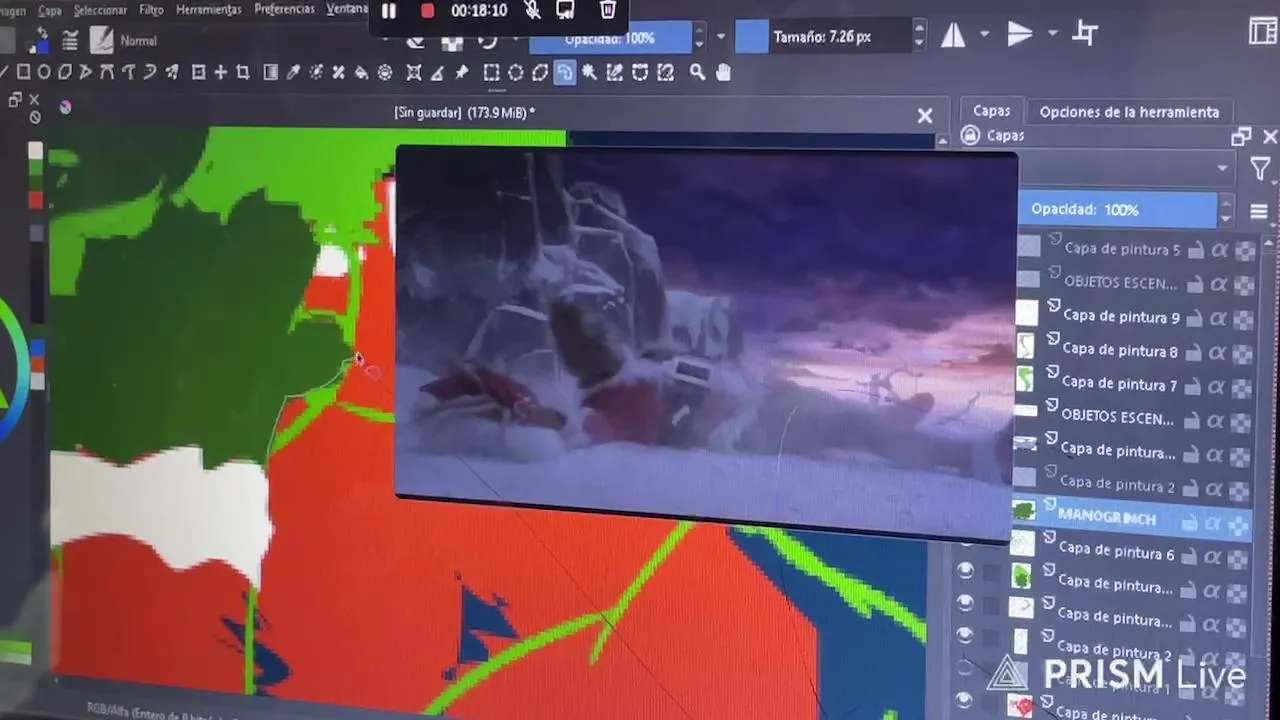Toggle vertical mirror painting

(1019, 35)
